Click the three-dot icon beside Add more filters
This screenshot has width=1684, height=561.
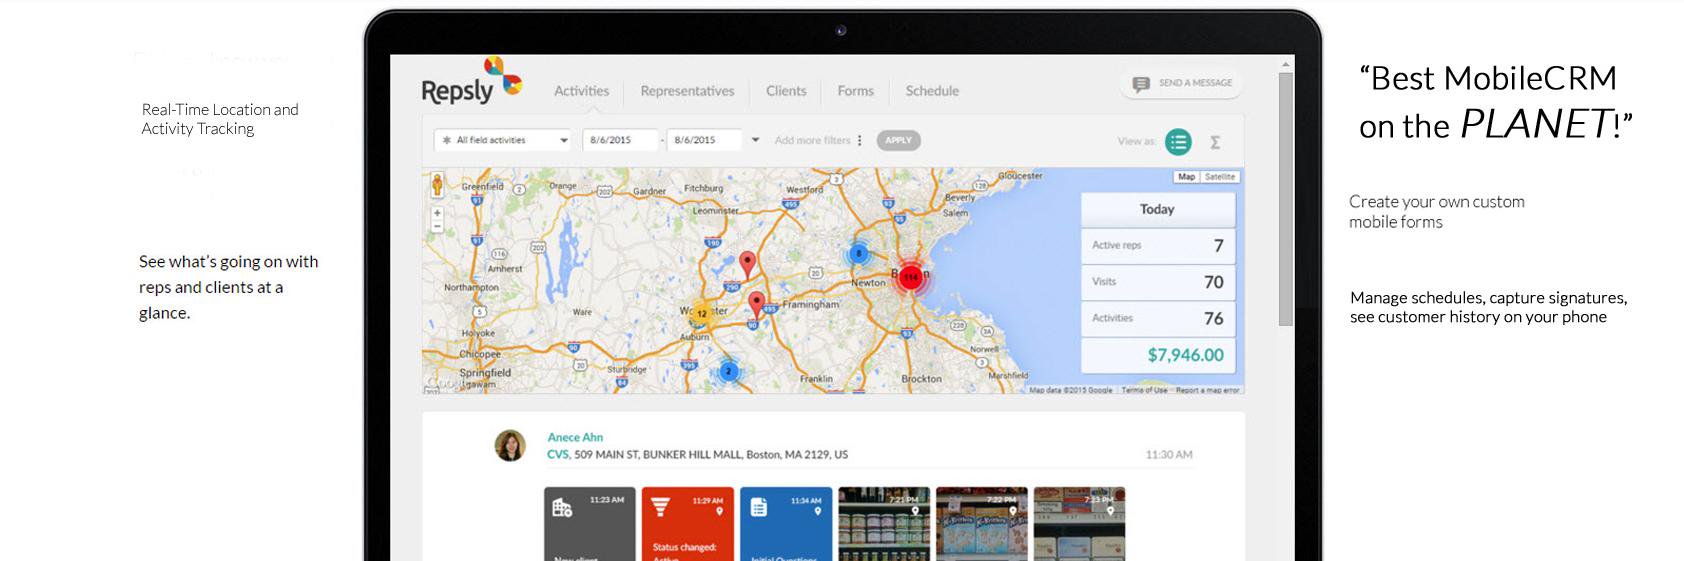pos(860,140)
